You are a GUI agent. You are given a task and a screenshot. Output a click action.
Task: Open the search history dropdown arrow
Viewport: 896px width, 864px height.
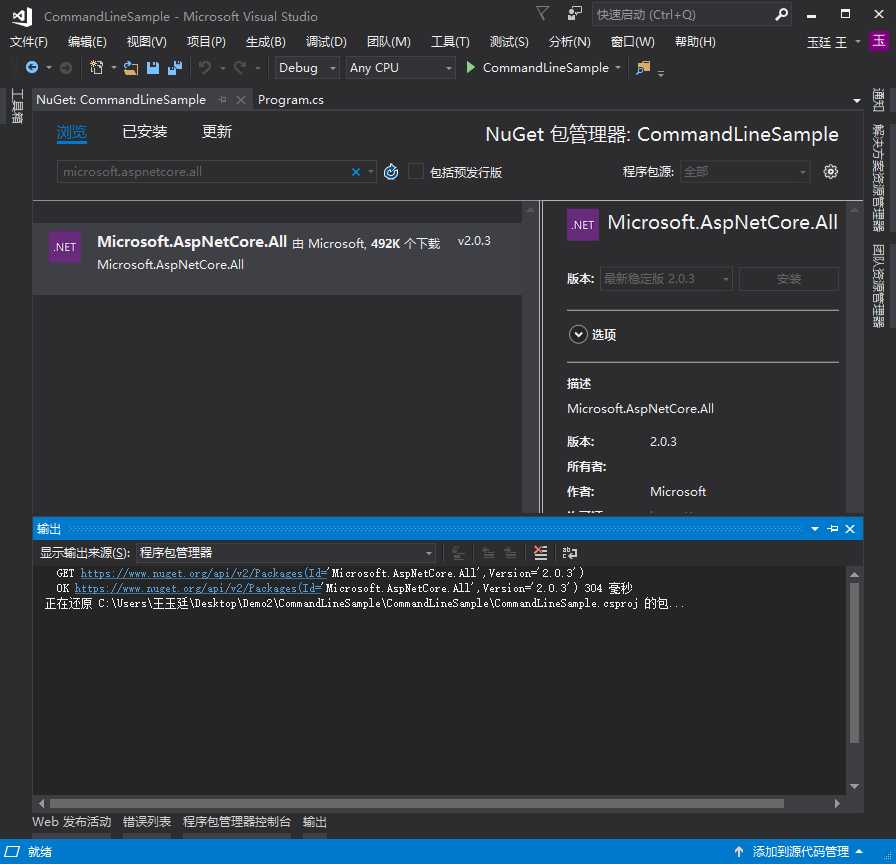click(x=371, y=171)
